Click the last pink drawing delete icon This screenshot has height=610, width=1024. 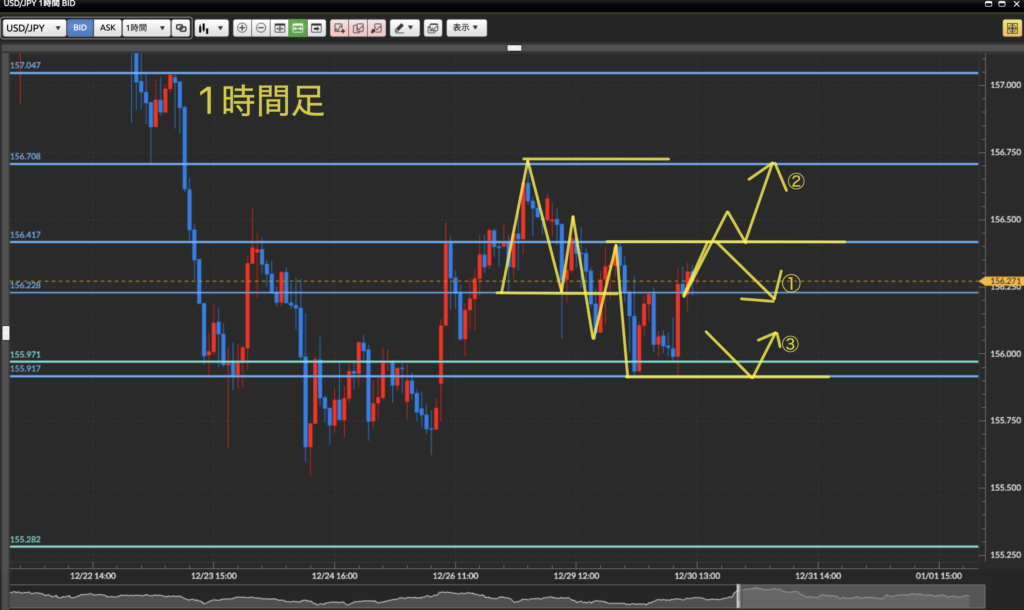pyautogui.click(x=376, y=28)
